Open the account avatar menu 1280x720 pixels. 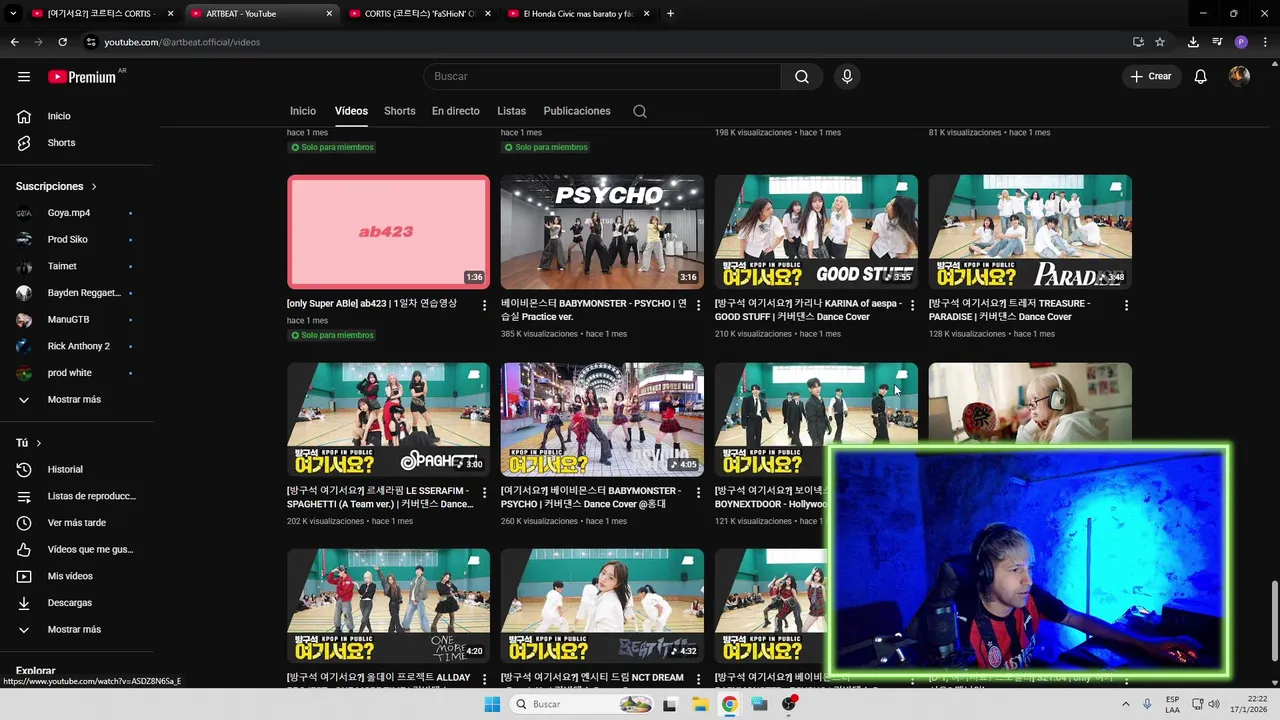point(1240,76)
